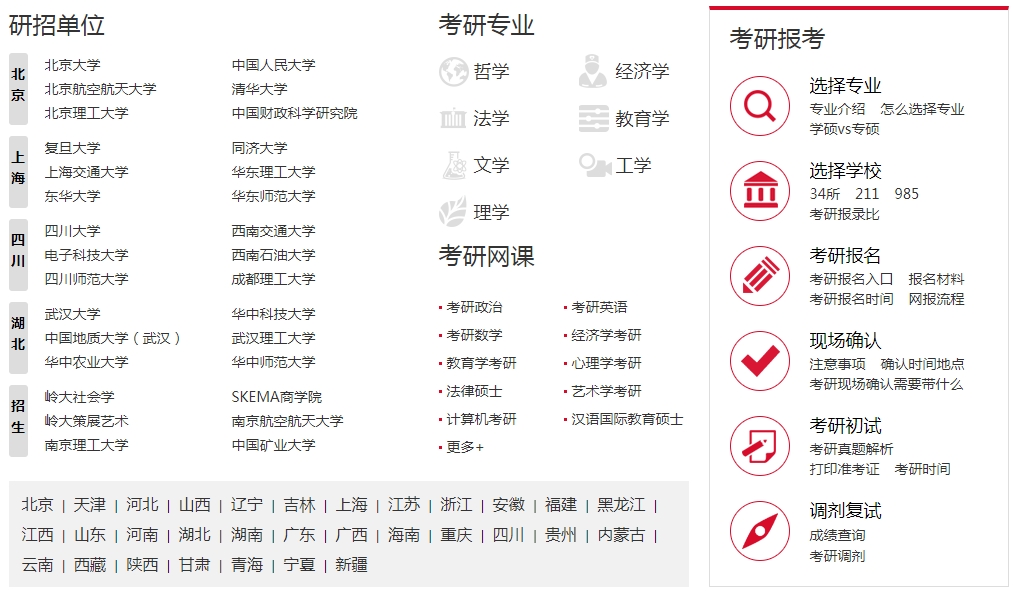Click 新疆 in the province bar

[x=349, y=564]
